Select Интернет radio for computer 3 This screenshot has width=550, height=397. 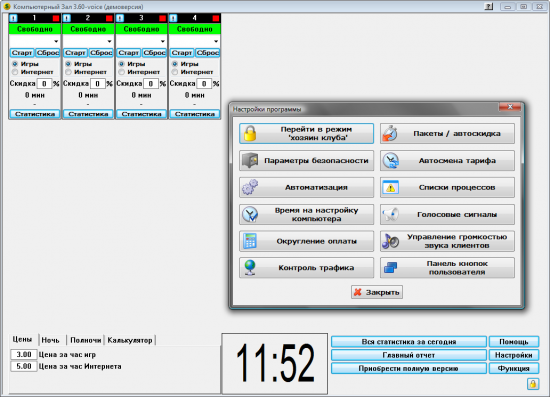[122, 72]
